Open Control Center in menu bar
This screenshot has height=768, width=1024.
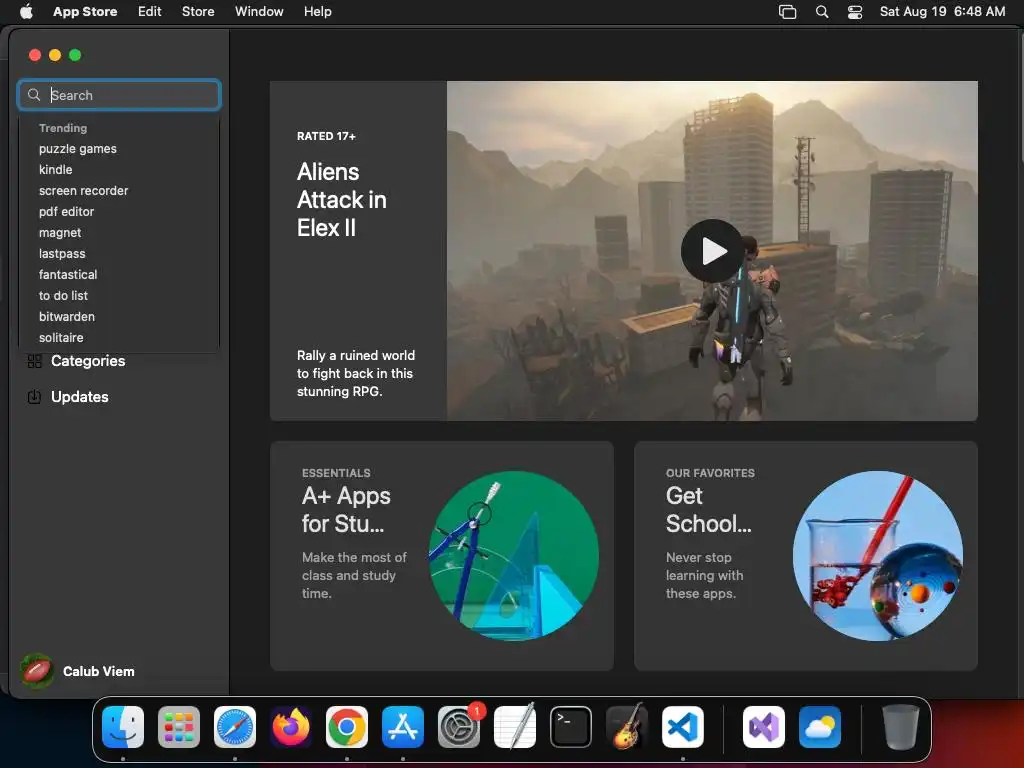tap(855, 12)
